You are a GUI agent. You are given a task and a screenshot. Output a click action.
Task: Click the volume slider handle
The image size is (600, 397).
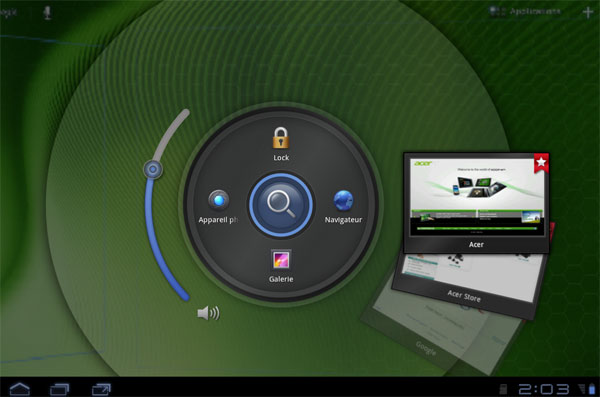pyautogui.click(x=153, y=169)
